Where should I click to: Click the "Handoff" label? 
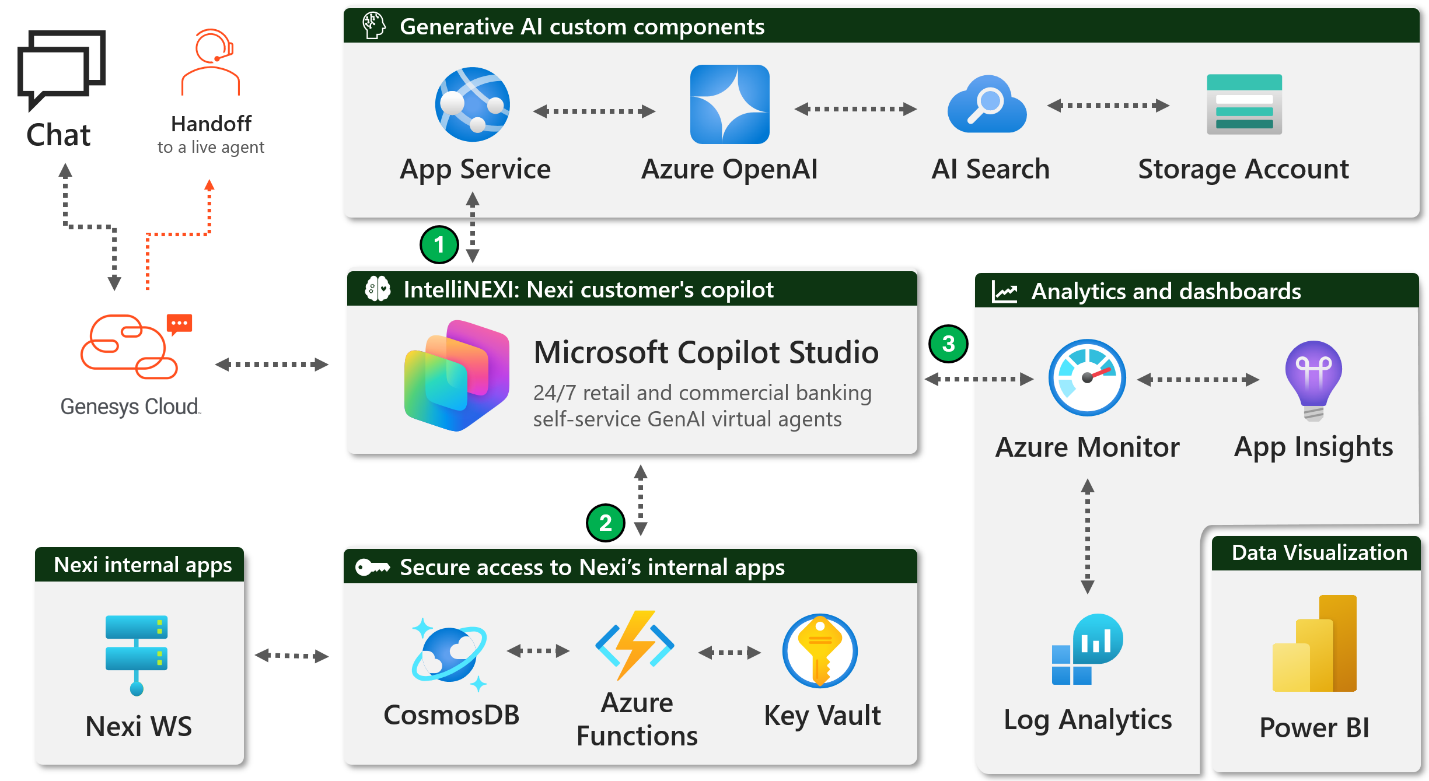click(211, 124)
